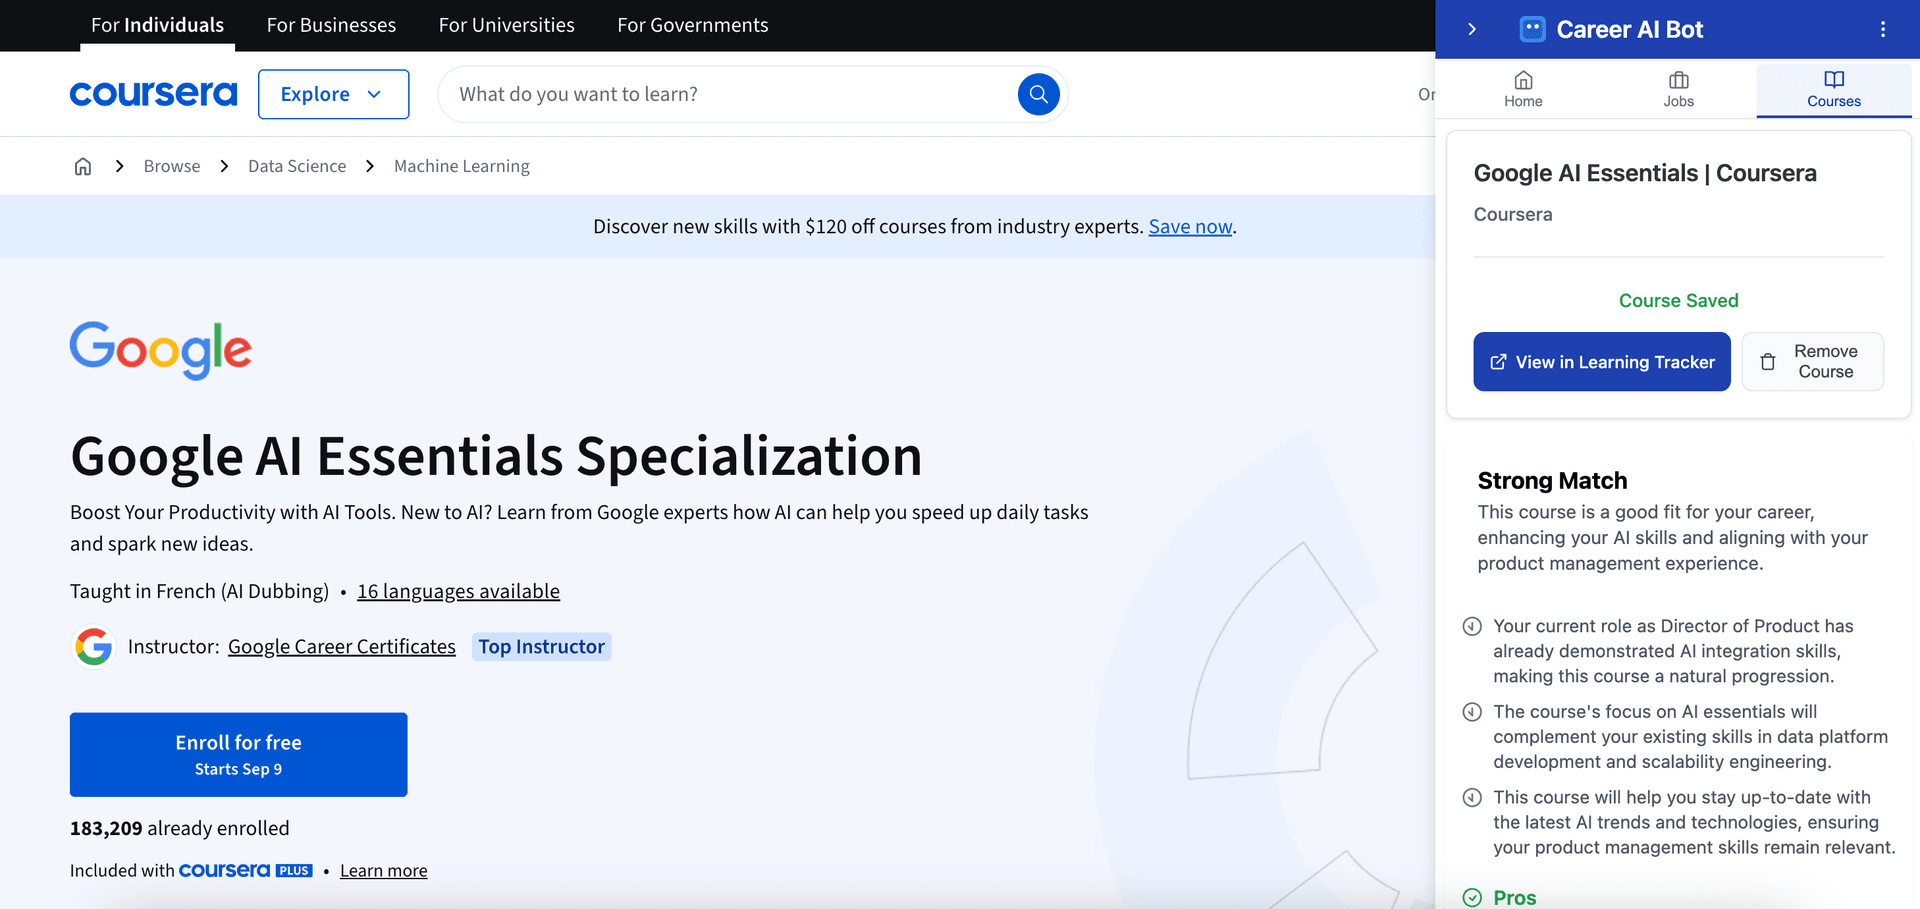Go to For Universities section
The width and height of the screenshot is (1920, 909).
[506, 25]
